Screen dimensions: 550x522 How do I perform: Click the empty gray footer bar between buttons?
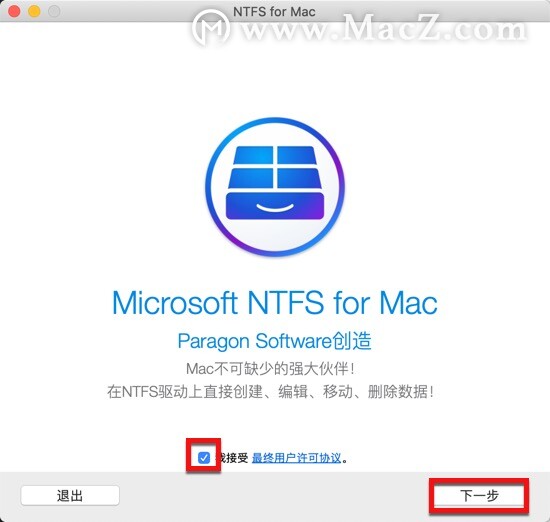click(x=275, y=496)
